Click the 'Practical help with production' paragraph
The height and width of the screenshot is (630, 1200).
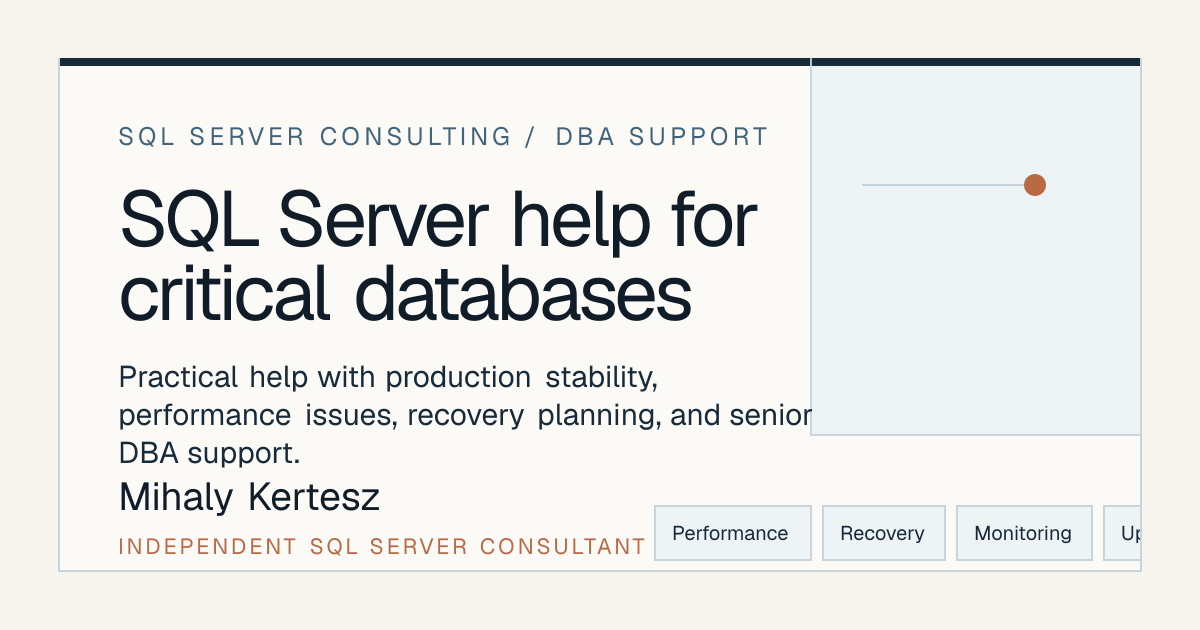[x=465, y=415]
